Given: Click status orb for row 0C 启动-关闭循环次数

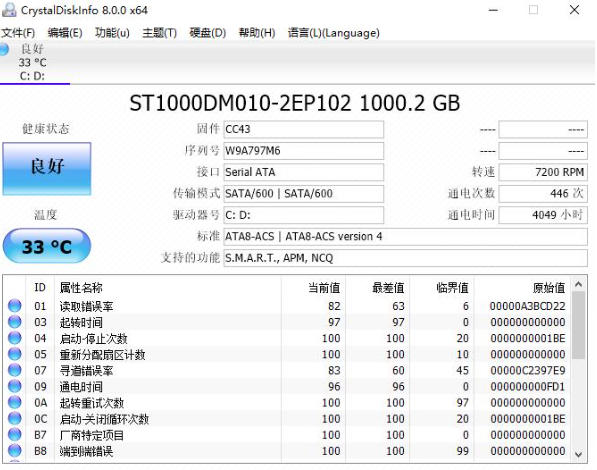Looking at the screenshot, I should (x=14, y=419).
